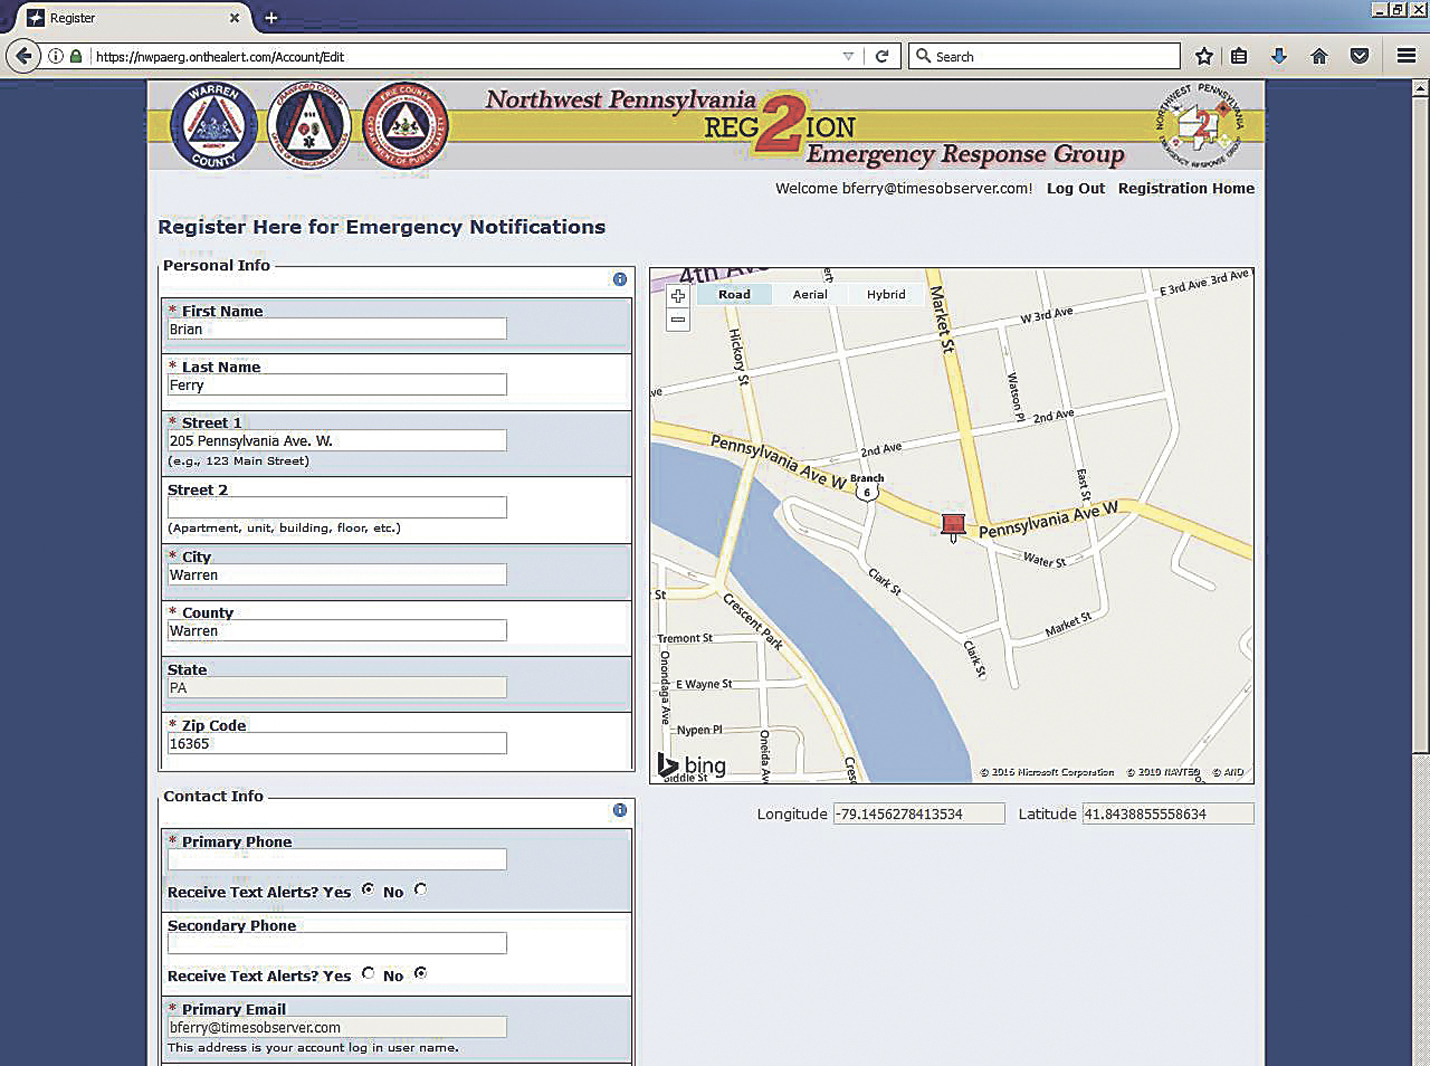Select Yes for primary phone text alerts

(x=368, y=889)
